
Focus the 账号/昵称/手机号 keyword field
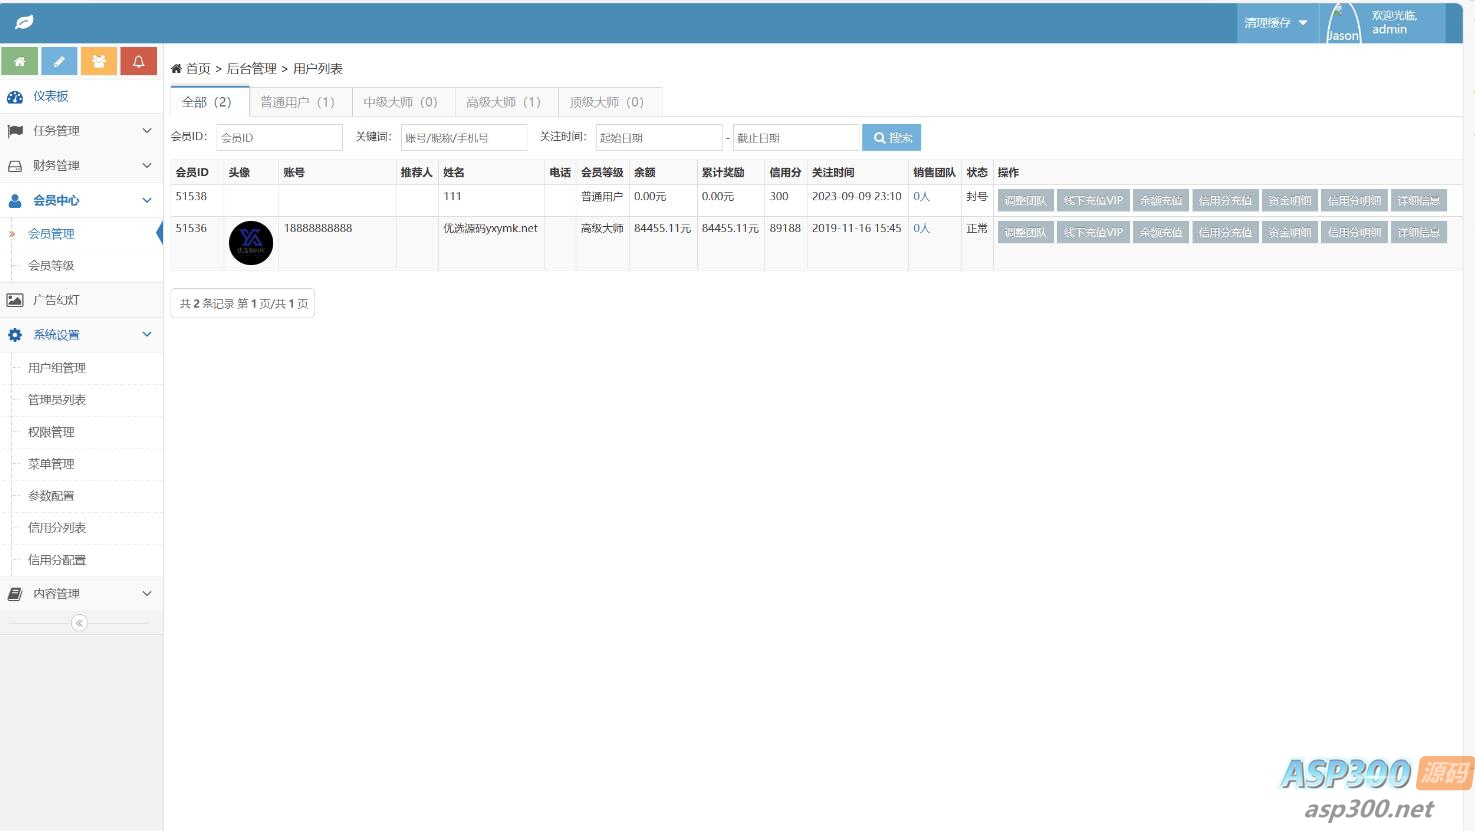coord(464,138)
